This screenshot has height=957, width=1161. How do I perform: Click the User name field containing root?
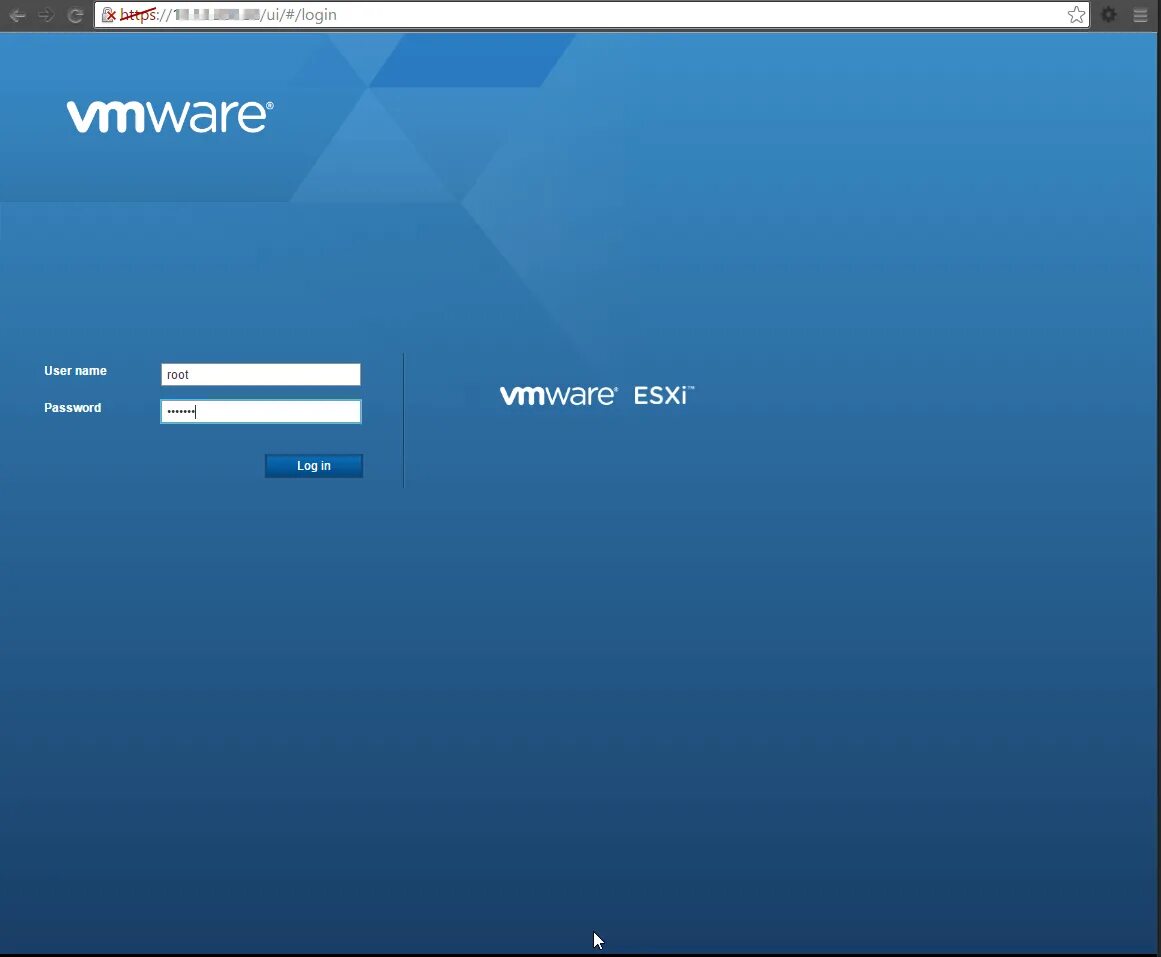pos(261,374)
